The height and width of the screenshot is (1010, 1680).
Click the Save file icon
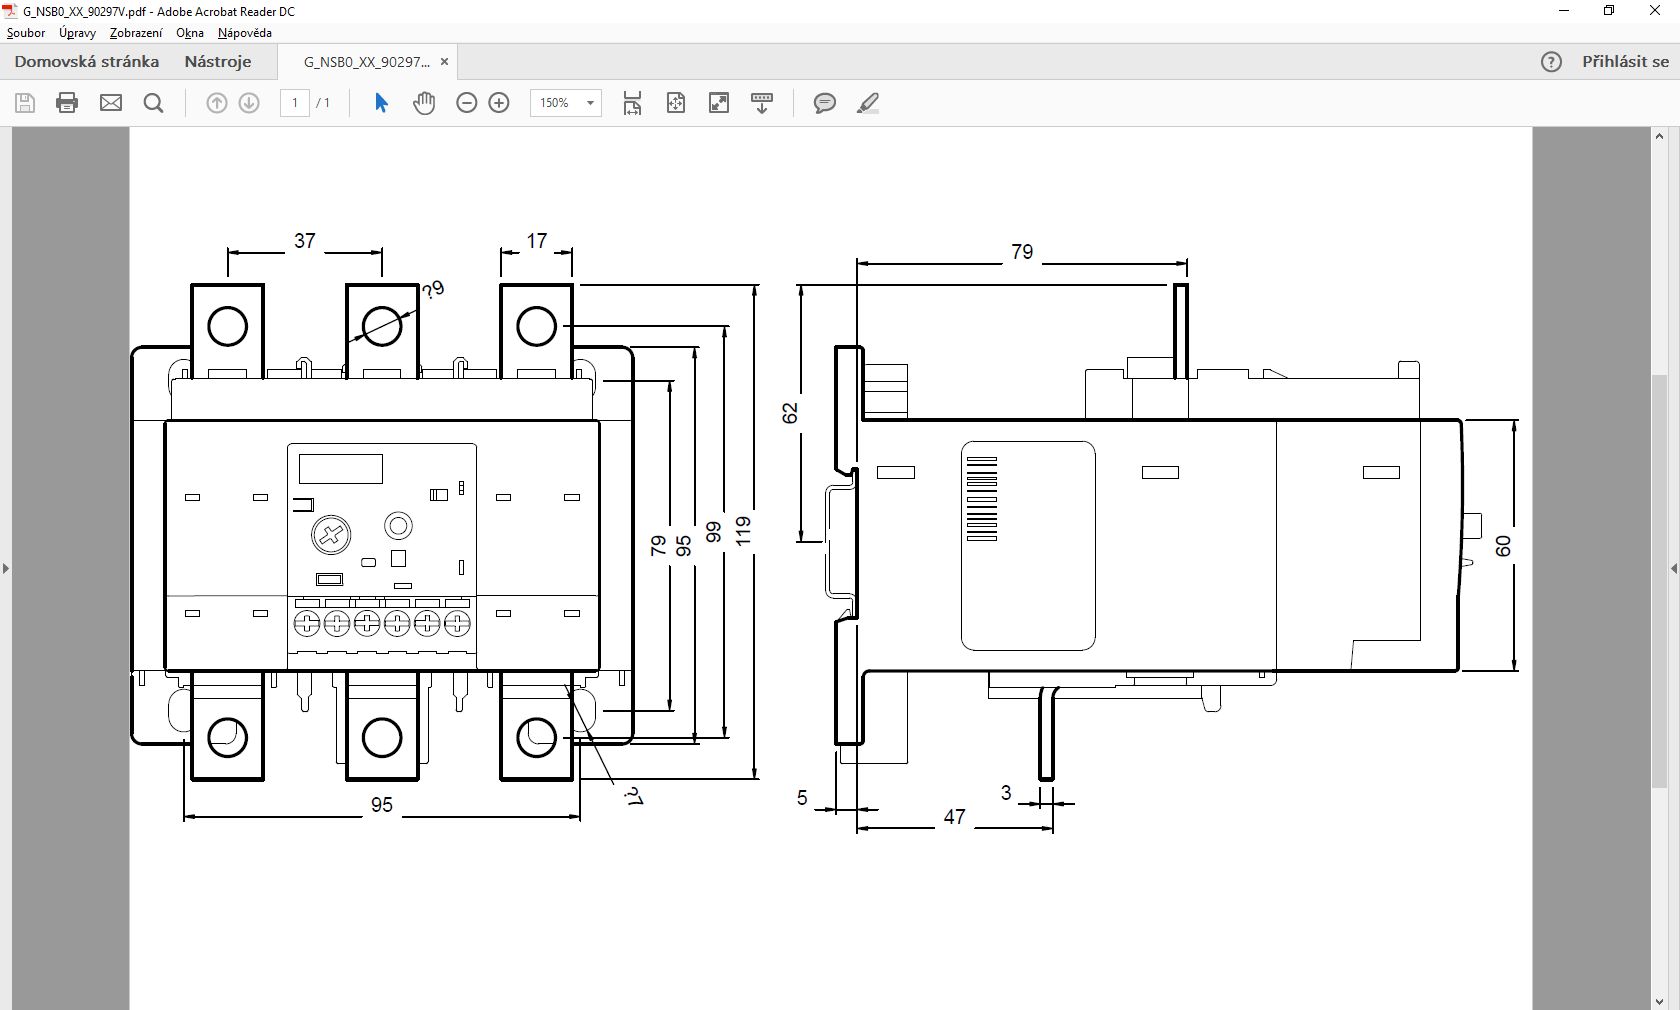(x=25, y=103)
